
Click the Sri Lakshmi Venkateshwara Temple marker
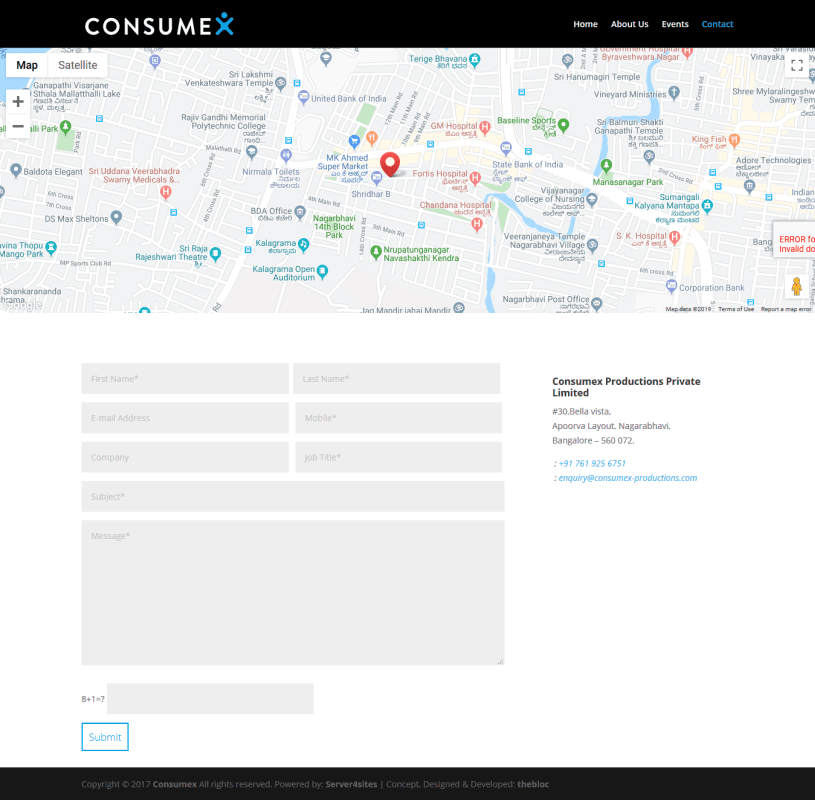[281, 82]
